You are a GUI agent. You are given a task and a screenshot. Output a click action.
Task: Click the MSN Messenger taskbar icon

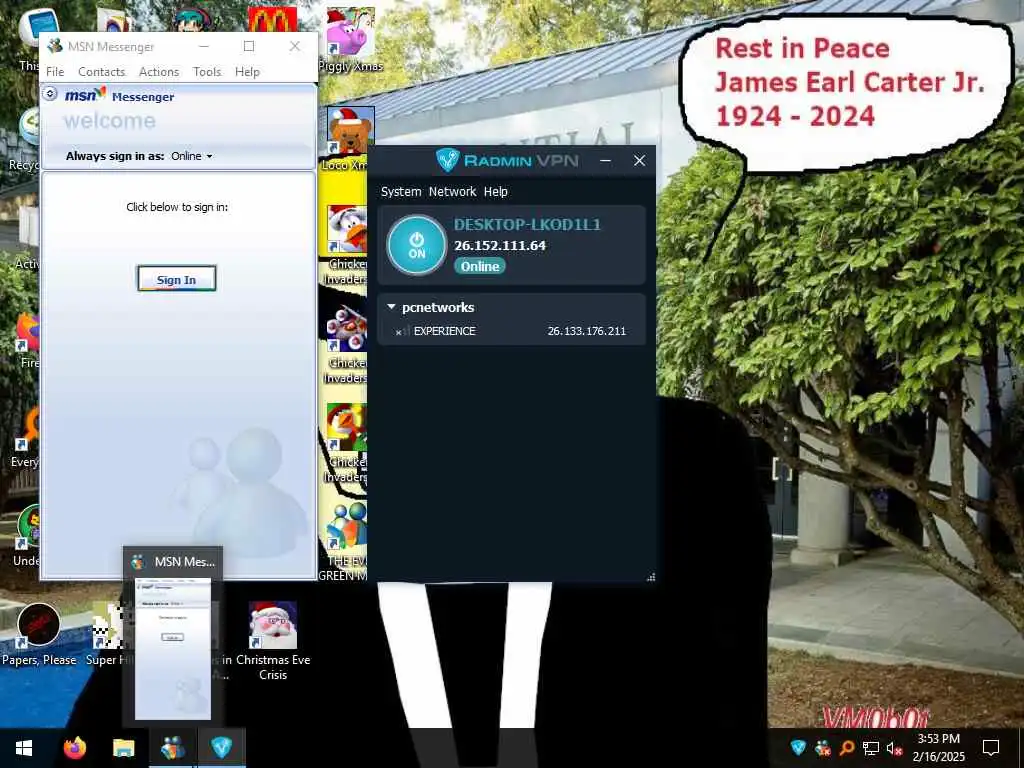pos(172,748)
